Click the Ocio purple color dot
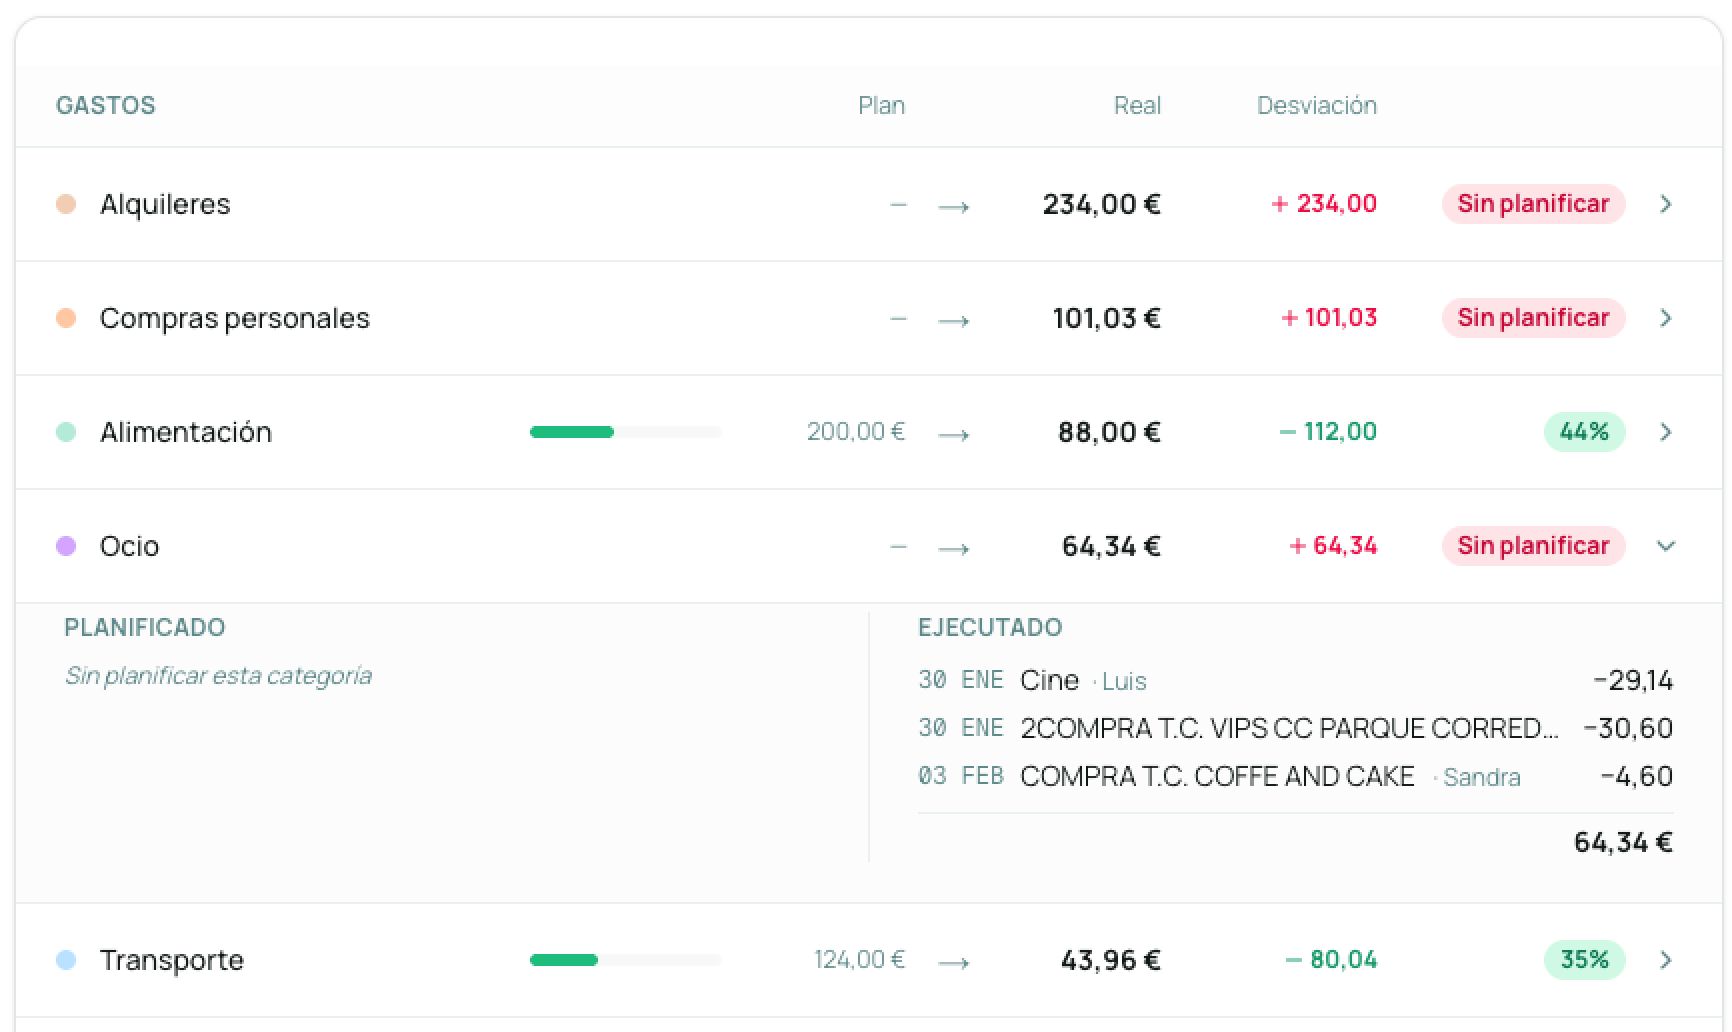The width and height of the screenshot is (1732, 1032). (66, 546)
